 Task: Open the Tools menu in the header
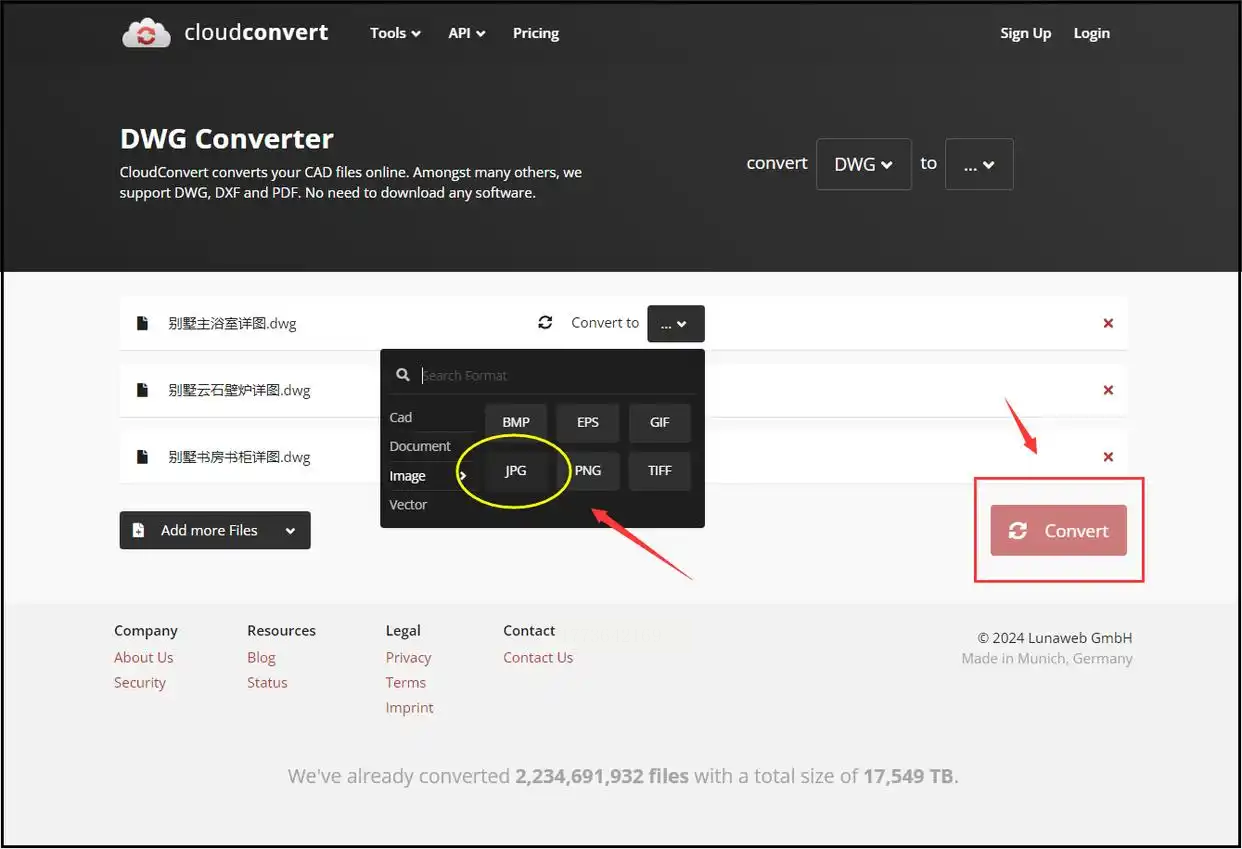tap(395, 33)
